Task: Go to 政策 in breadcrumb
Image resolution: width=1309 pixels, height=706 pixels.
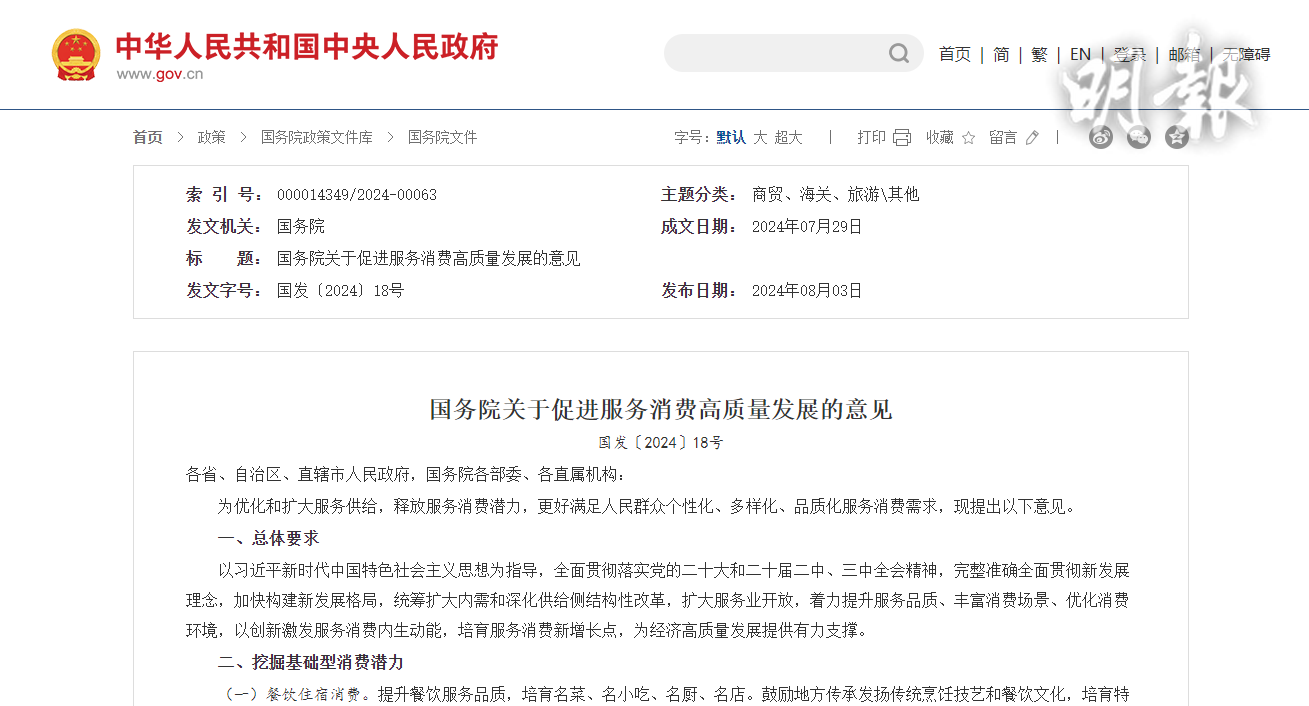Action: click(211, 137)
